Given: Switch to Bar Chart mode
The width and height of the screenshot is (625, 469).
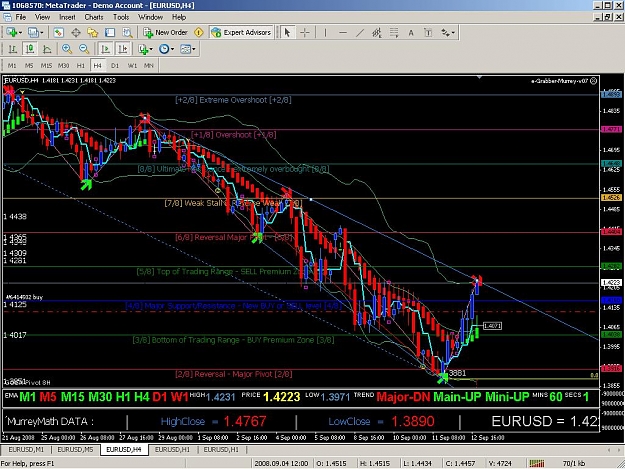Looking at the screenshot, I should click(x=12, y=49).
